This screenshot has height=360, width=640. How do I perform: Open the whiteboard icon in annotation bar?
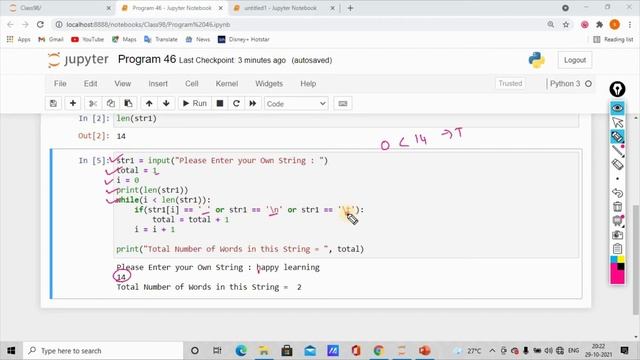617,221
